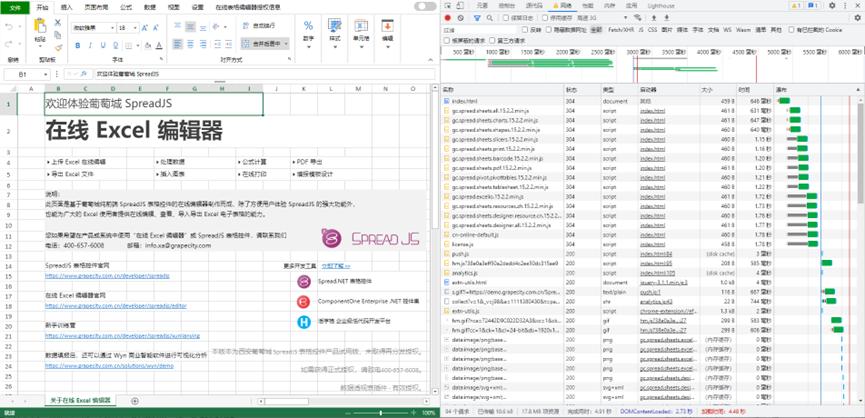This screenshot has height=418, width=865.
Task: Open the borders dropdown arrow
Action: [x=137, y=46]
